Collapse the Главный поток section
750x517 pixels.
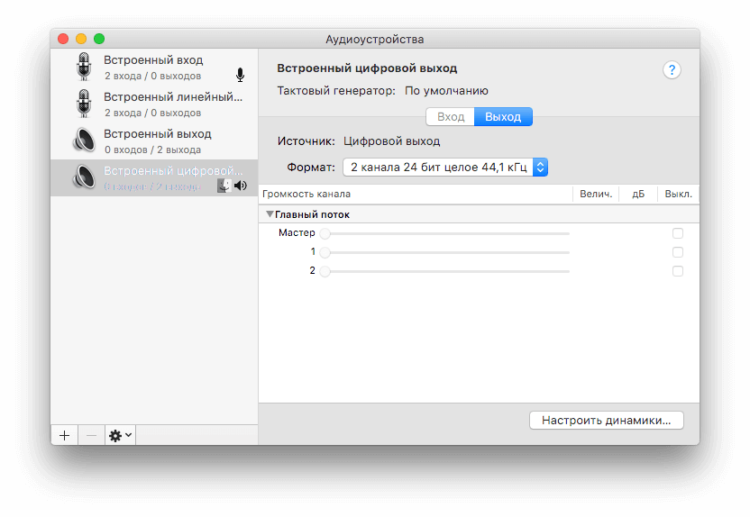coord(270,214)
